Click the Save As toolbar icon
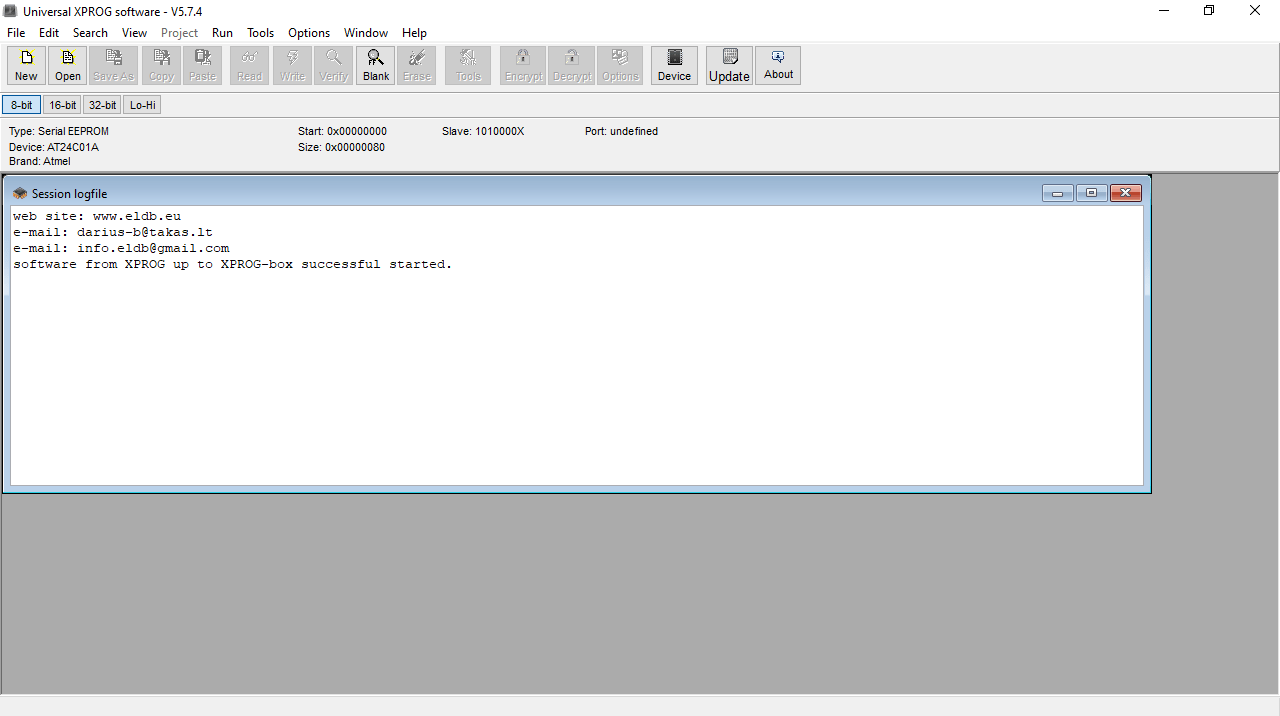The width and height of the screenshot is (1280, 716). [113, 65]
